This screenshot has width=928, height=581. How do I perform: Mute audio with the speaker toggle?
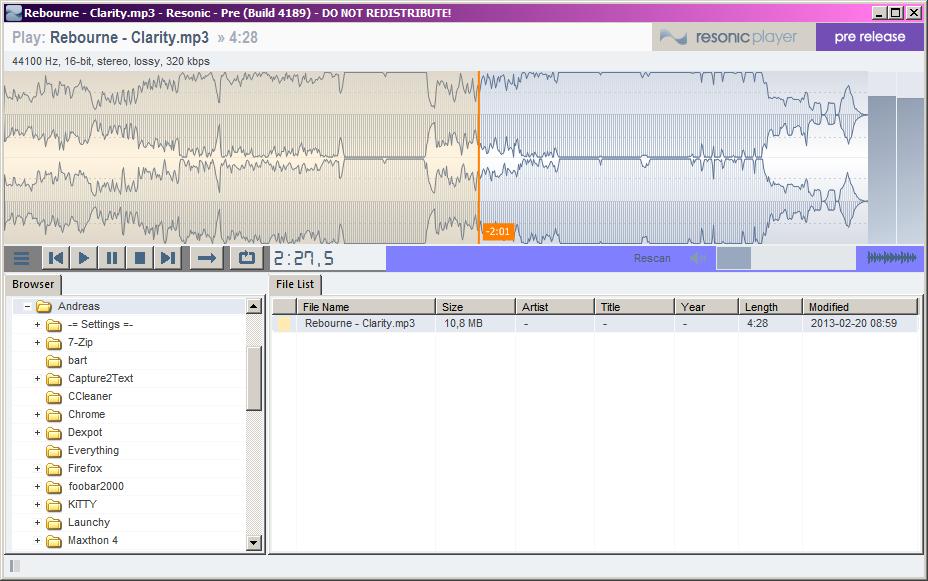697,258
